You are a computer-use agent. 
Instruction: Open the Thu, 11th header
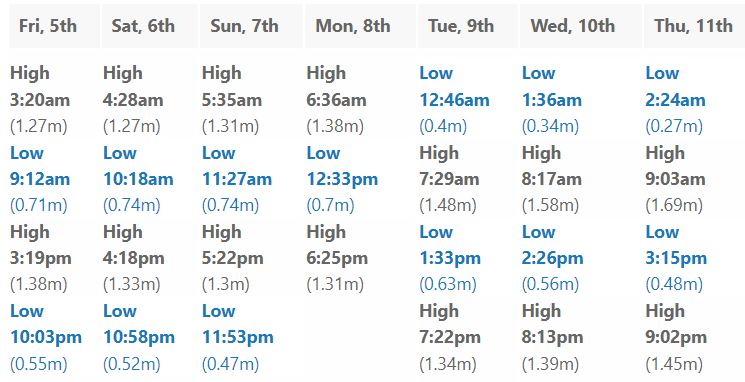pos(693,26)
